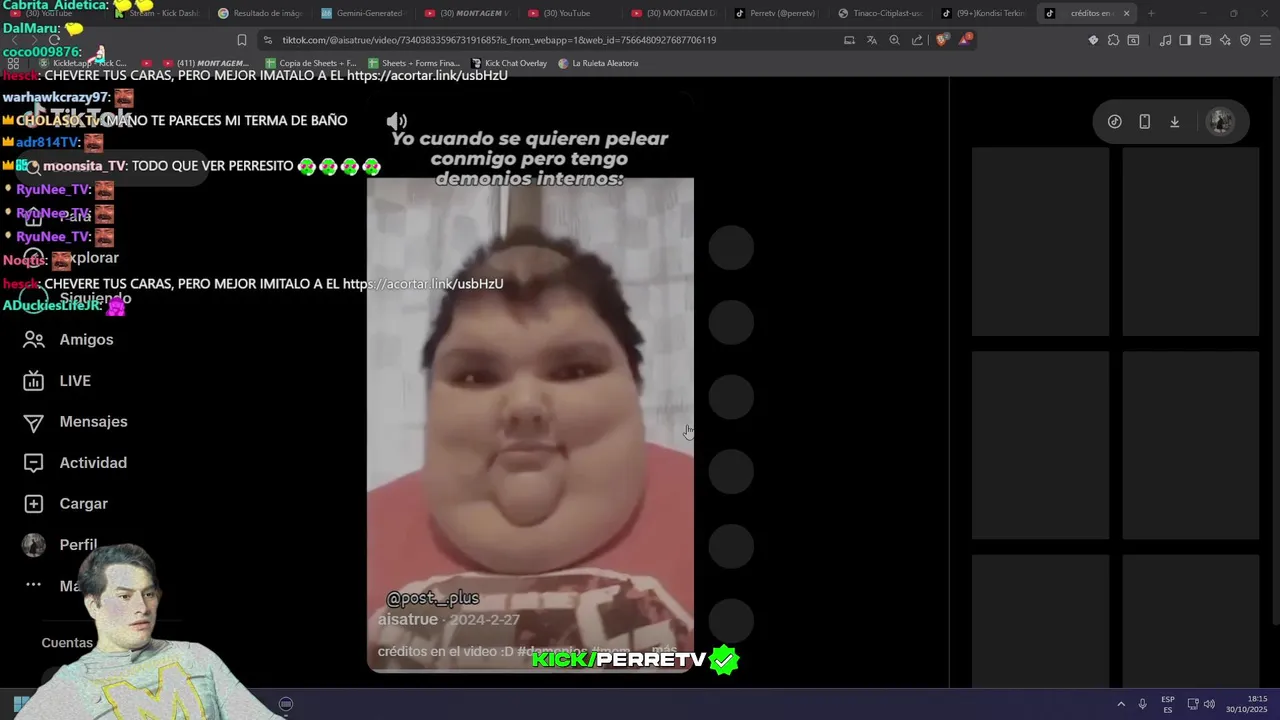Viewport: 1280px width, 720px height.
Task: Switch to the 'Stream - Kick Dashboard' tab
Action: pyautogui.click(x=157, y=13)
